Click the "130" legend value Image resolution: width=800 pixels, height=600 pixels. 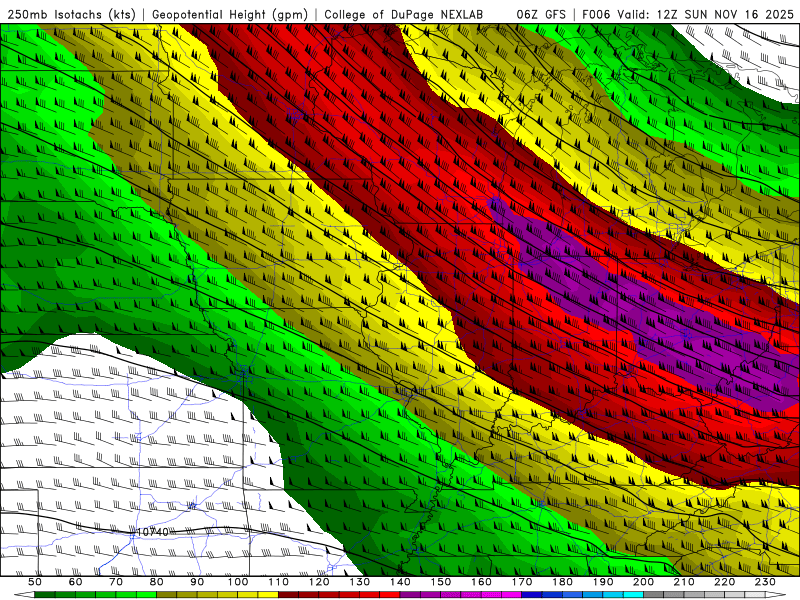pyautogui.click(x=360, y=582)
